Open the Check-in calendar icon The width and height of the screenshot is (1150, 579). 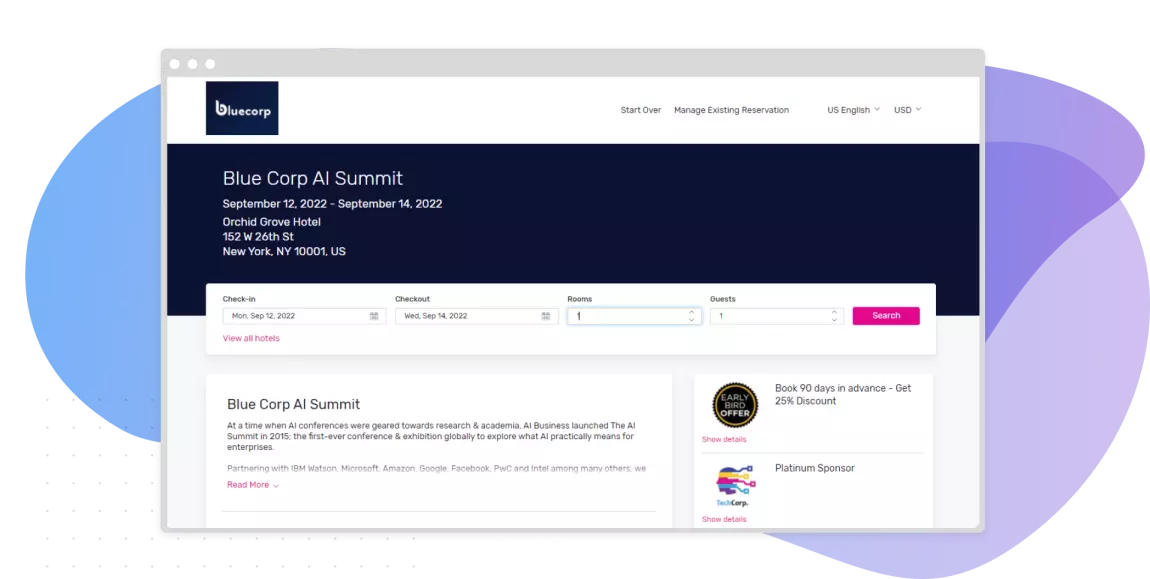point(375,315)
